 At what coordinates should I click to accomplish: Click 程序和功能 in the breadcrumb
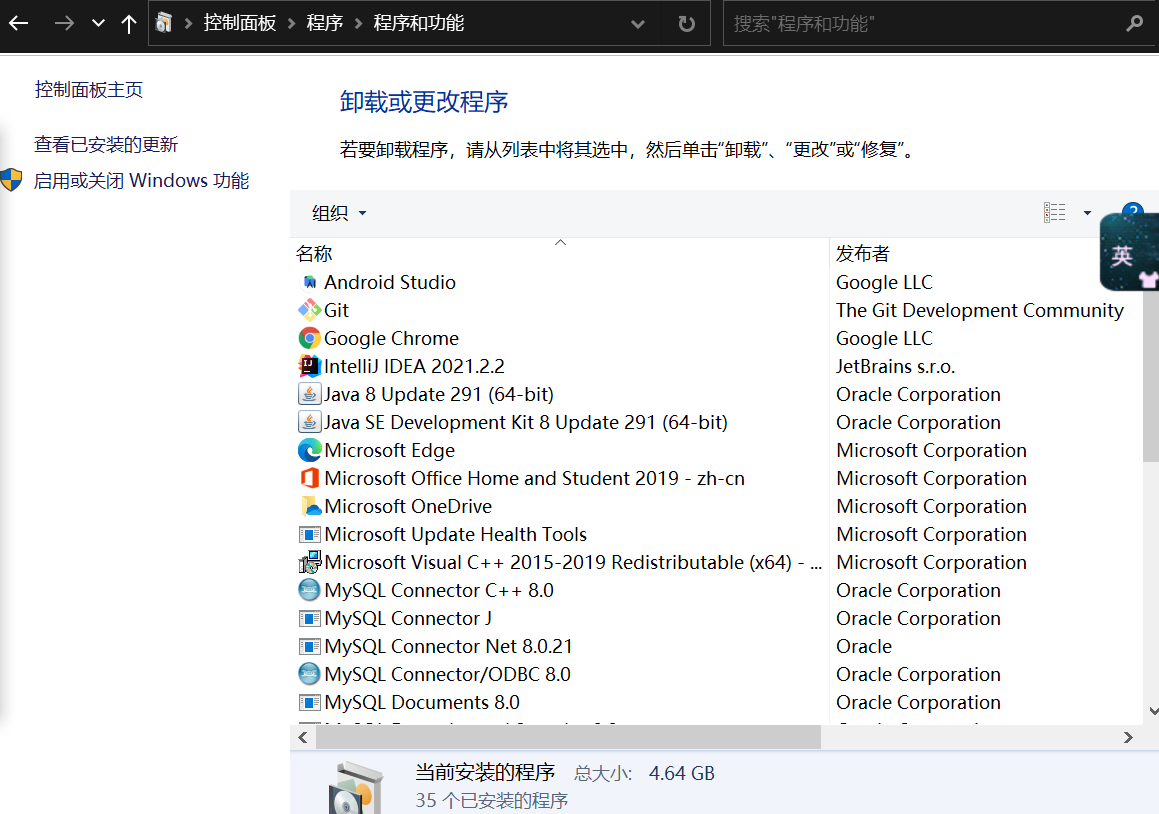[419, 24]
